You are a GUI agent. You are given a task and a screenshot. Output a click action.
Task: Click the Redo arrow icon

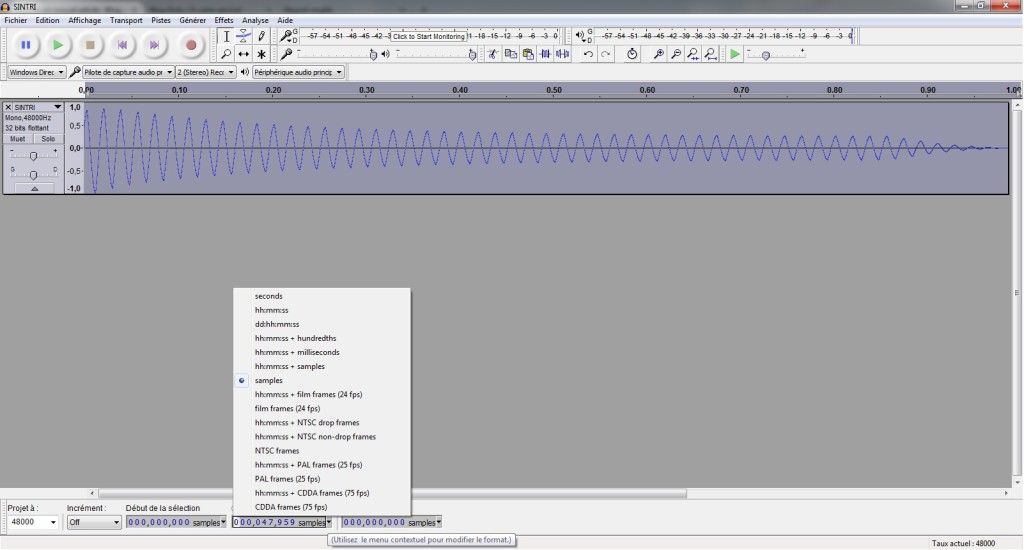[x=605, y=54]
